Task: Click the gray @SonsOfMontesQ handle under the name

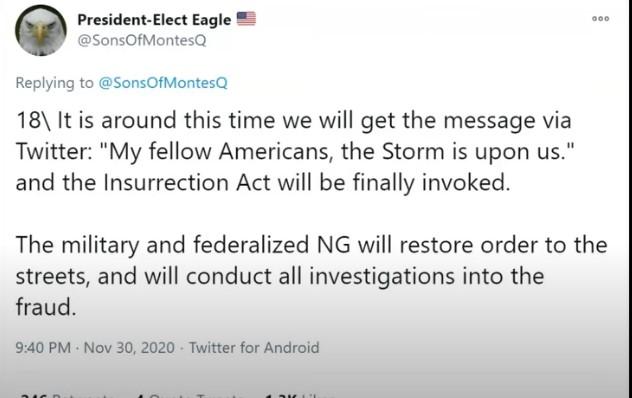Action: coord(141,40)
